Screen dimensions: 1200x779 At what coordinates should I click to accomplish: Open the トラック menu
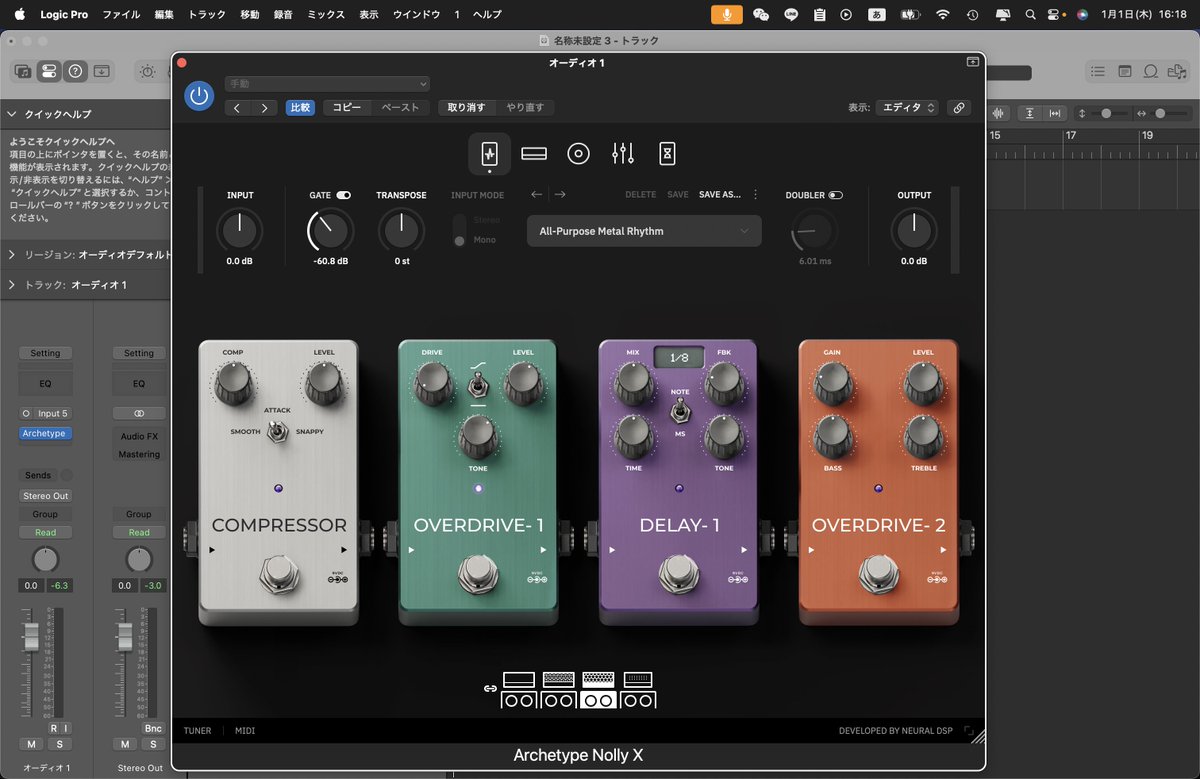207,15
